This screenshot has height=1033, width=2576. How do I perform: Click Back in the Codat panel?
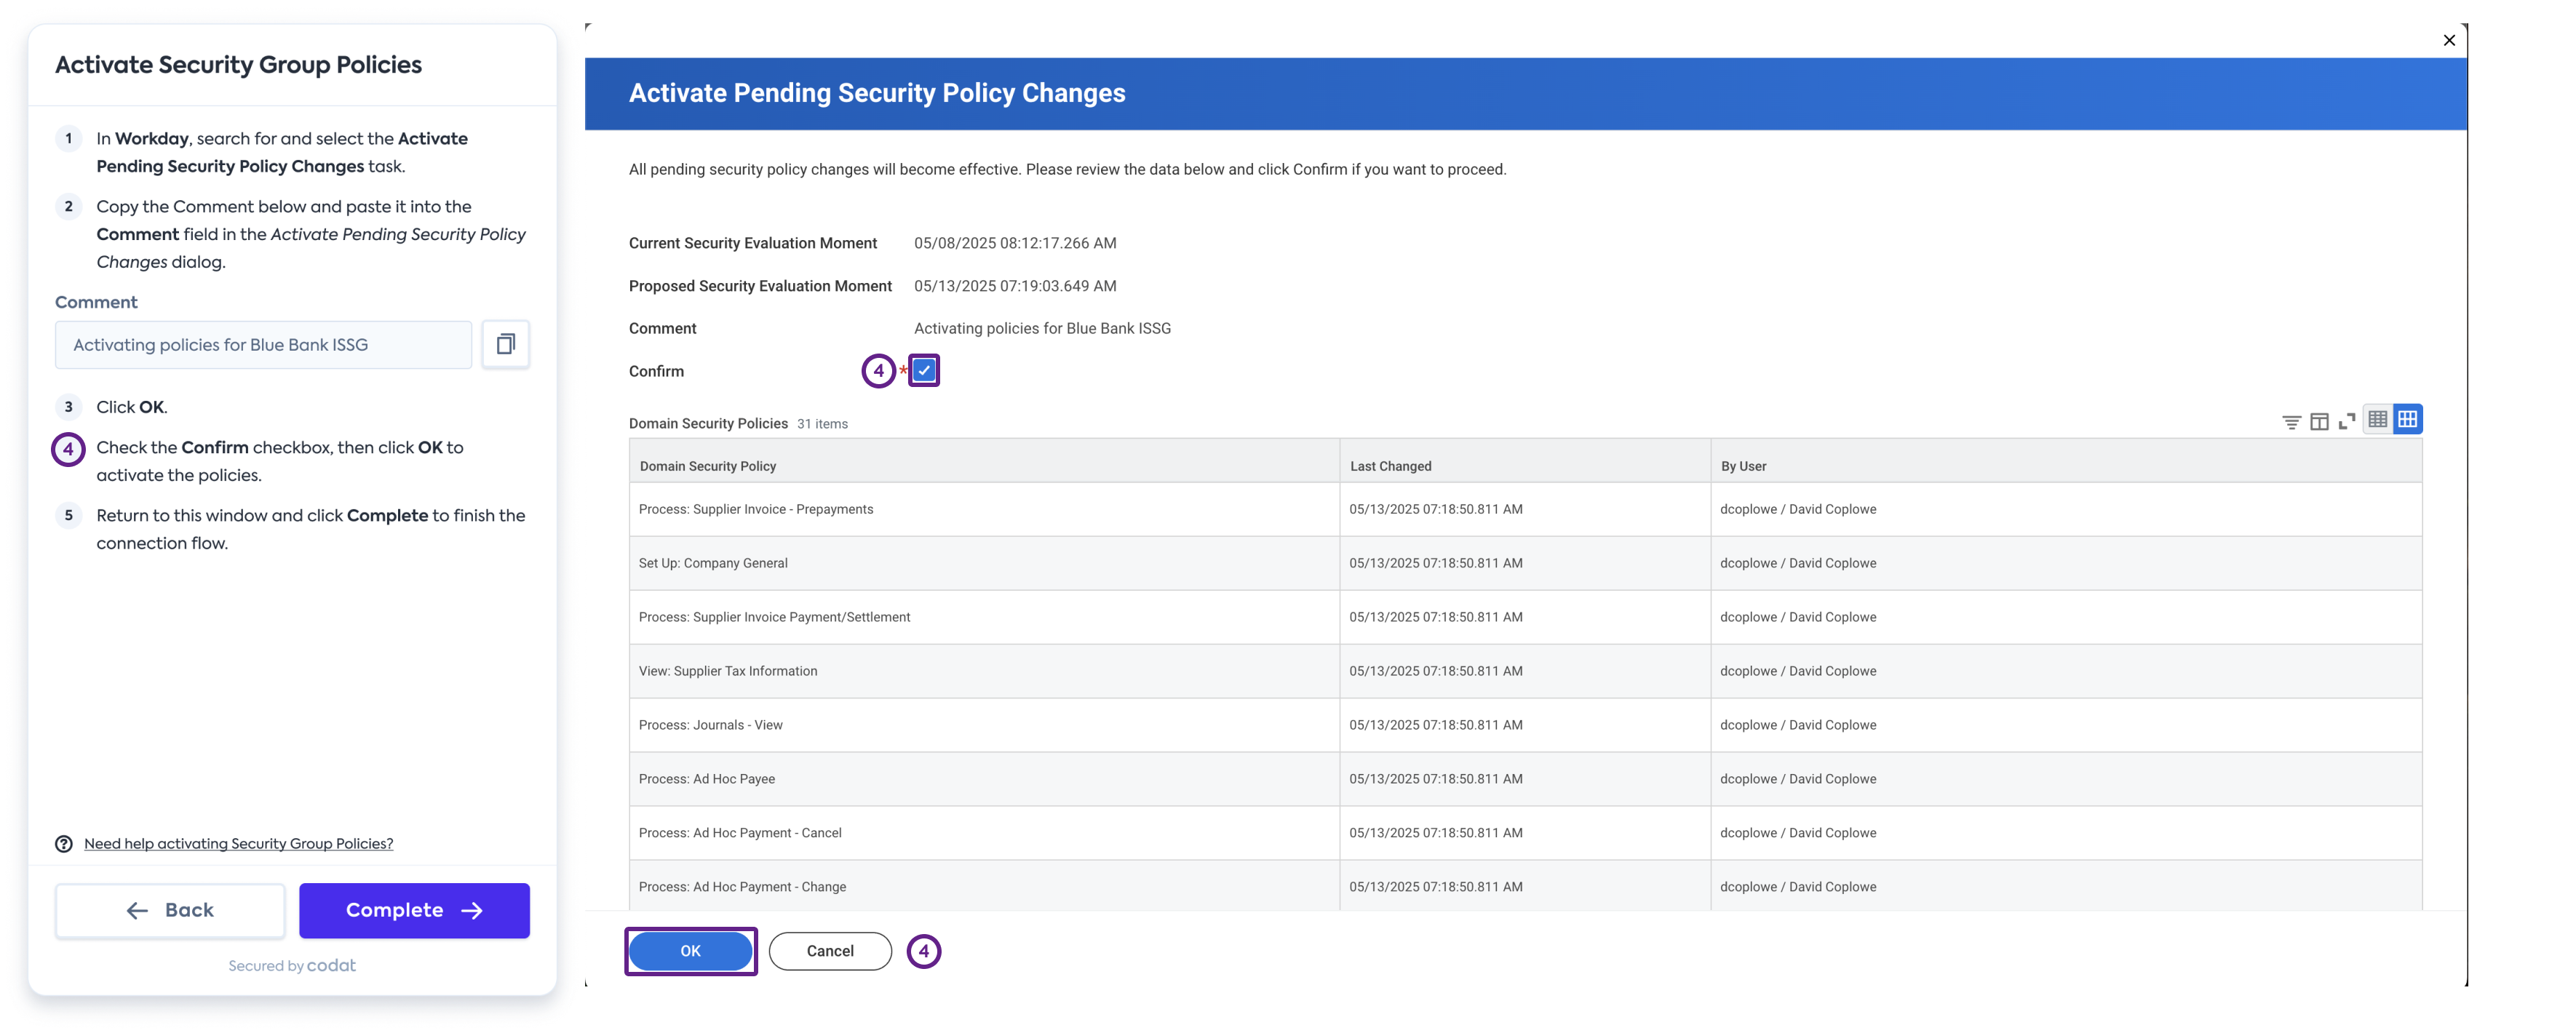point(169,910)
